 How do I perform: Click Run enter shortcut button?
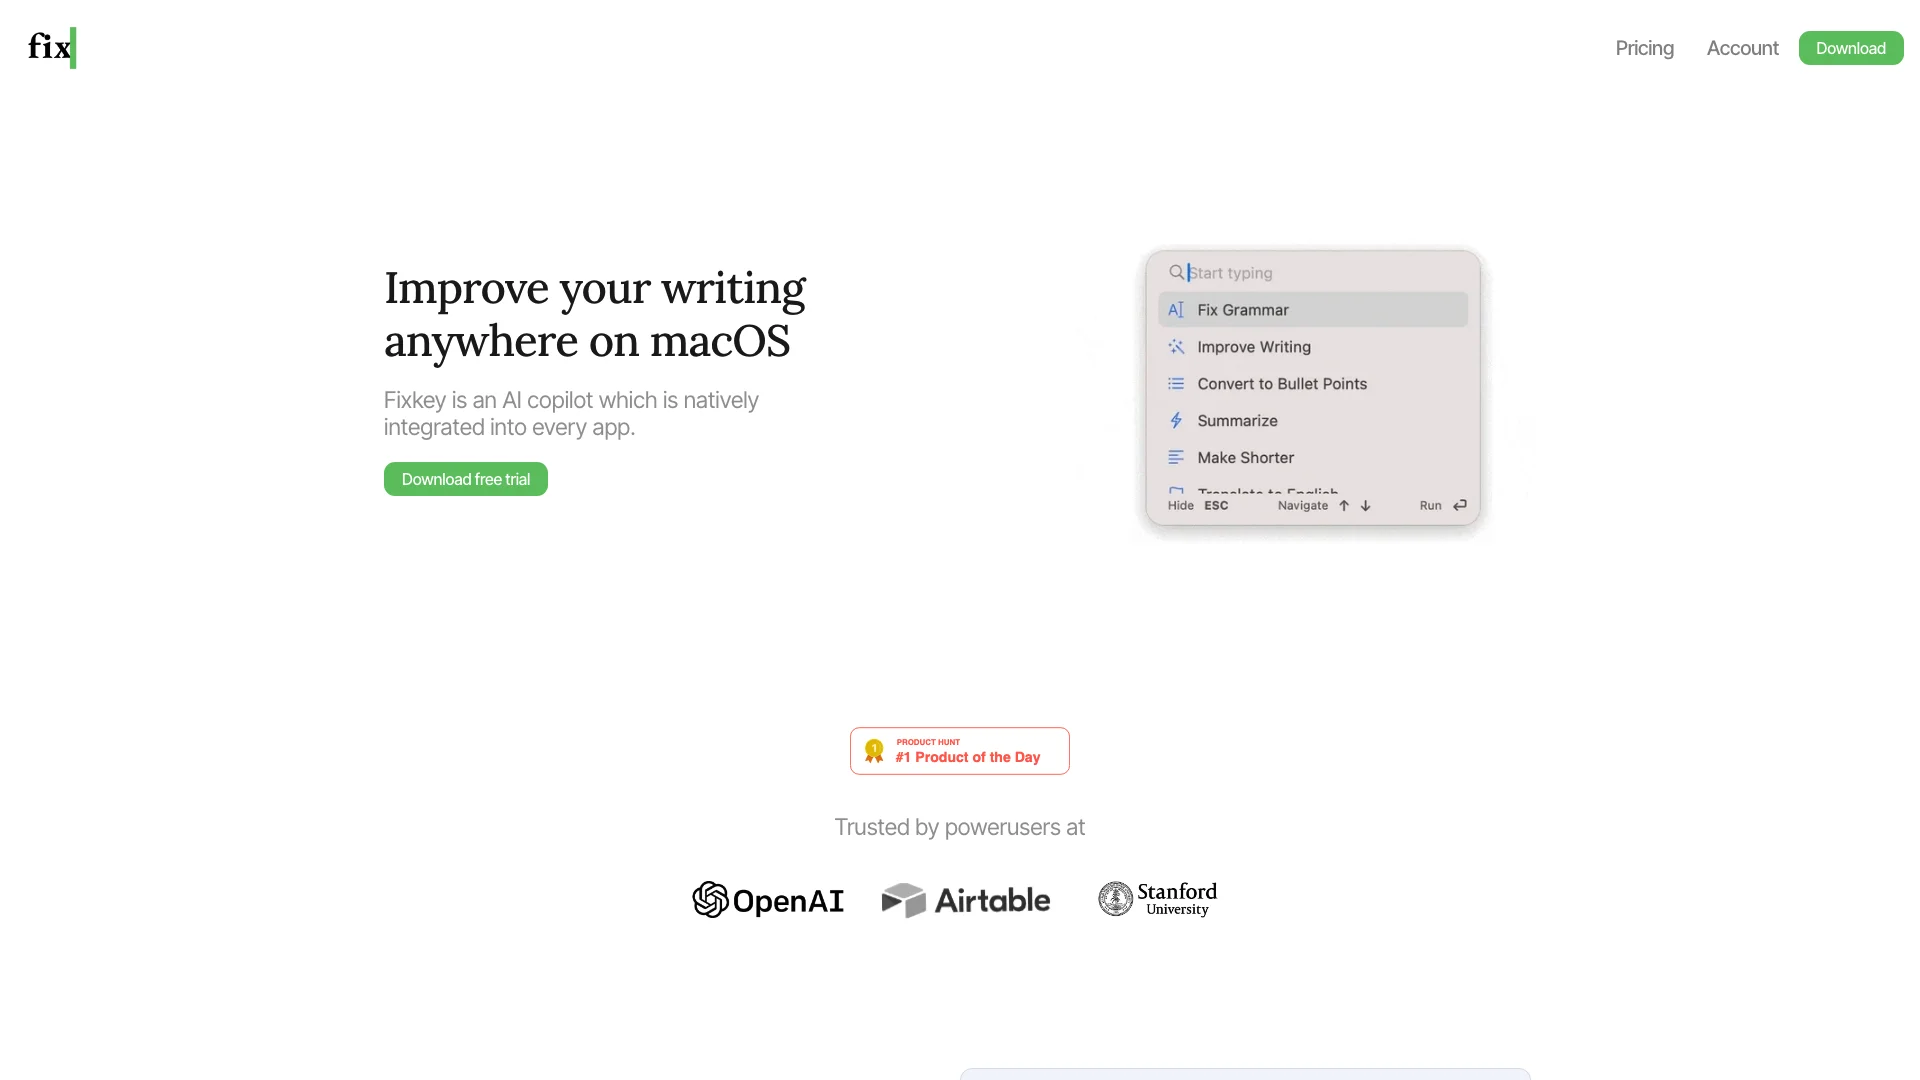1443,505
